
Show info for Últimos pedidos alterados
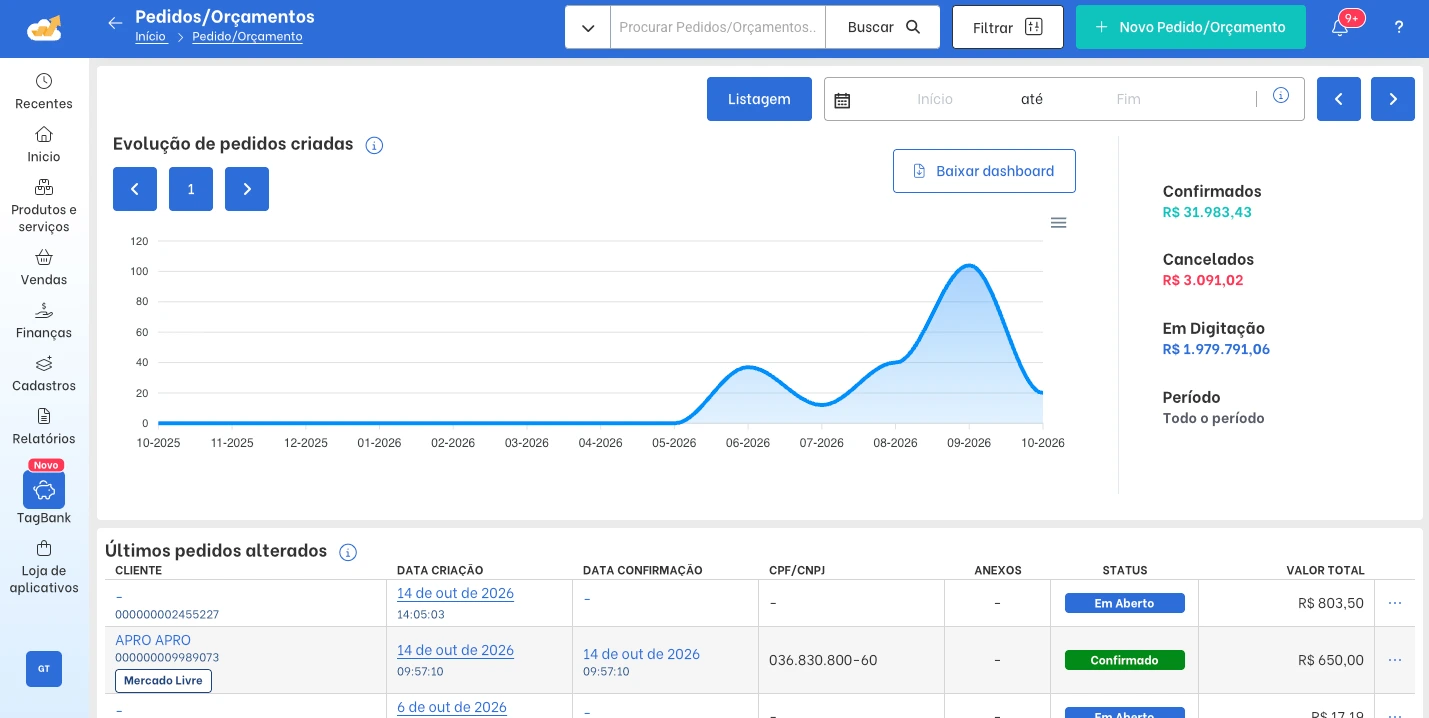pyautogui.click(x=348, y=552)
